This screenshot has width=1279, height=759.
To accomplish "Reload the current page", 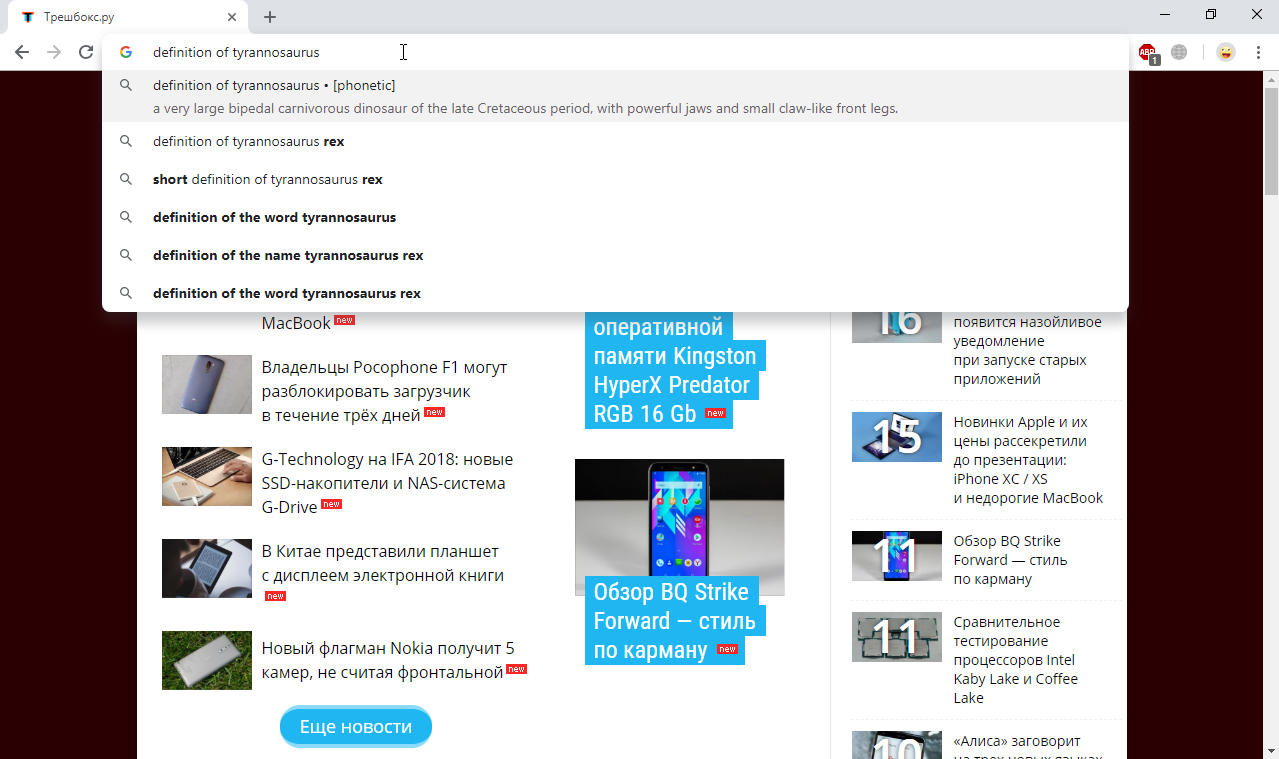I will pyautogui.click(x=86, y=52).
